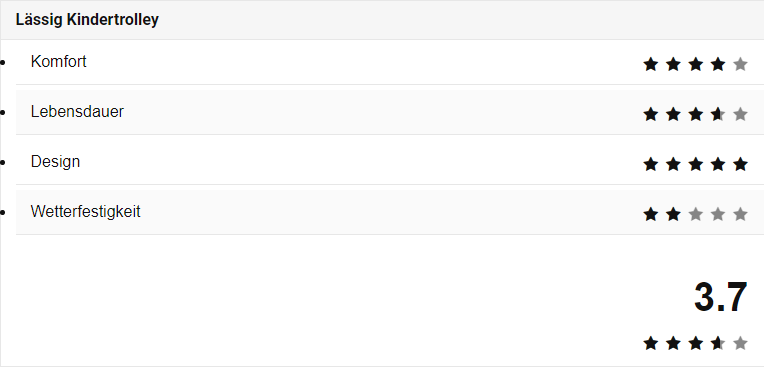Click the last grey star of Wetterfestigkeit

(740, 214)
